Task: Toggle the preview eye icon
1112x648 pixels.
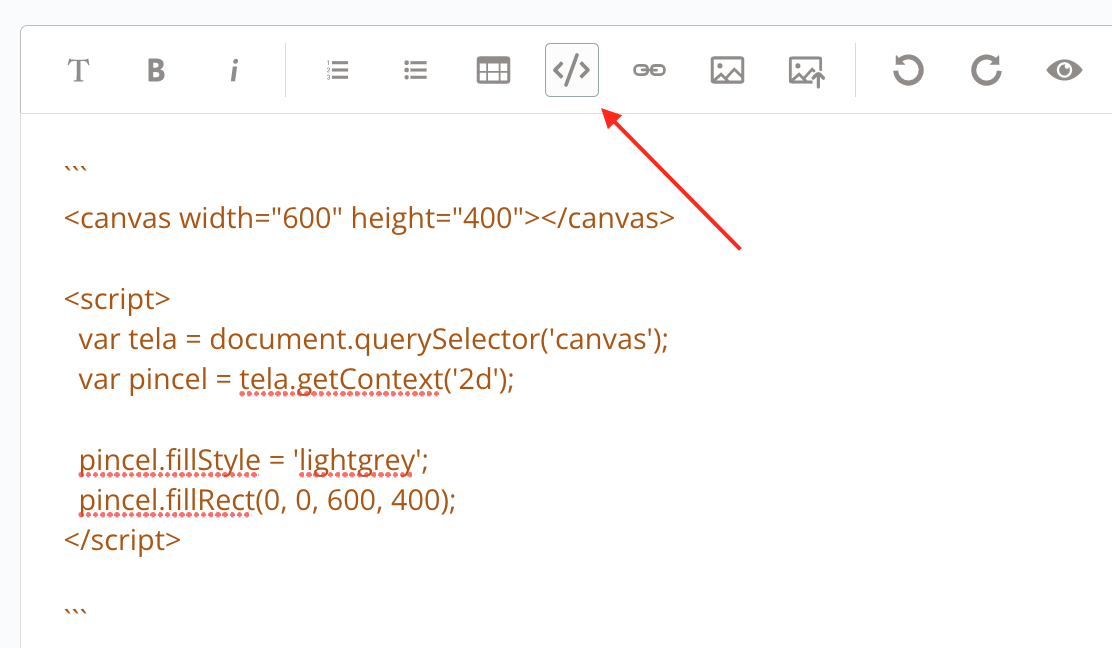Action: [x=1064, y=70]
